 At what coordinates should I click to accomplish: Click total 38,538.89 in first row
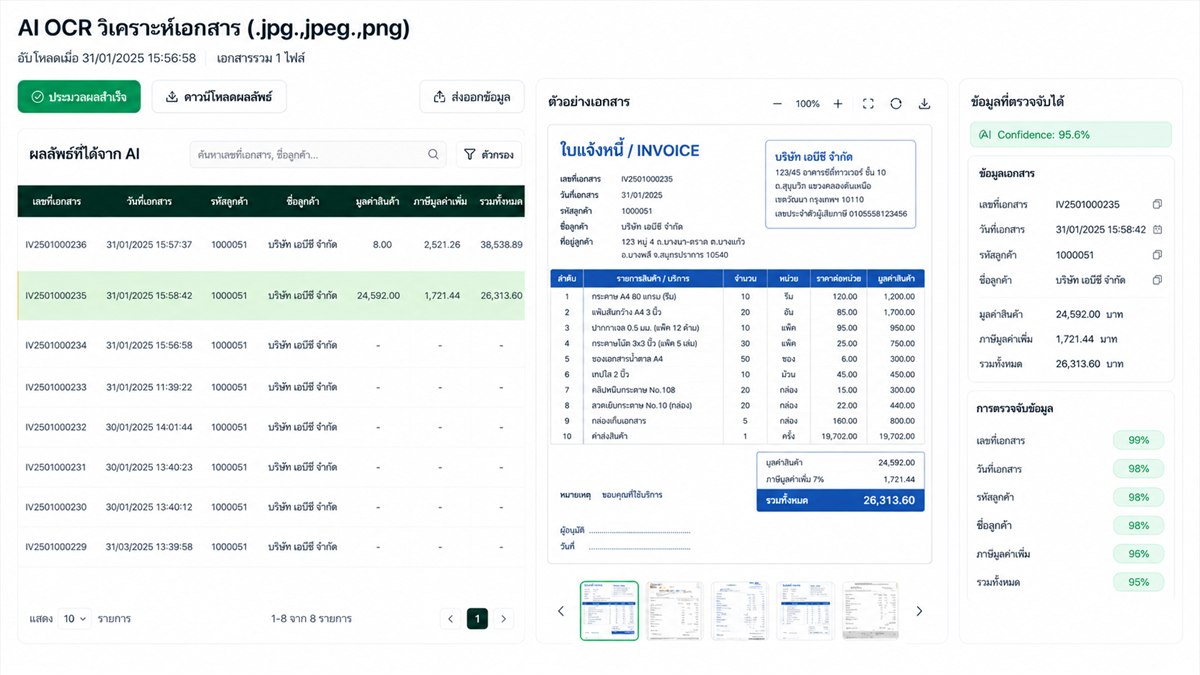501,244
